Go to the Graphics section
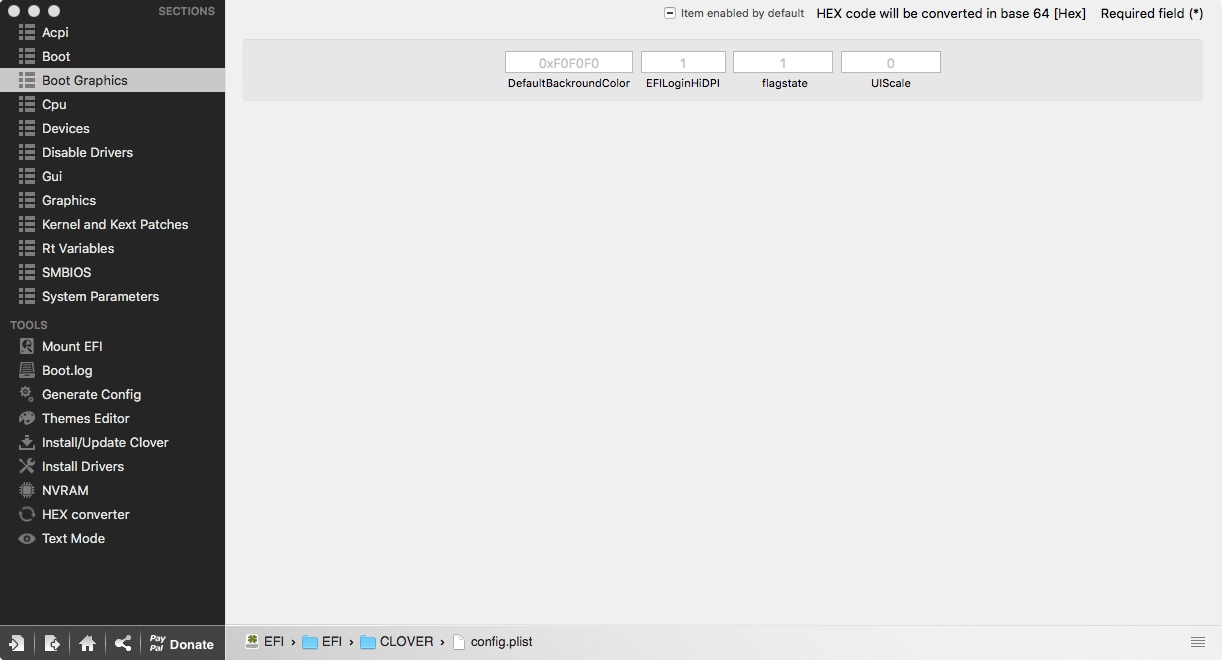Image resolution: width=1222 pixels, height=660 pixels. (x=112, y=200)
